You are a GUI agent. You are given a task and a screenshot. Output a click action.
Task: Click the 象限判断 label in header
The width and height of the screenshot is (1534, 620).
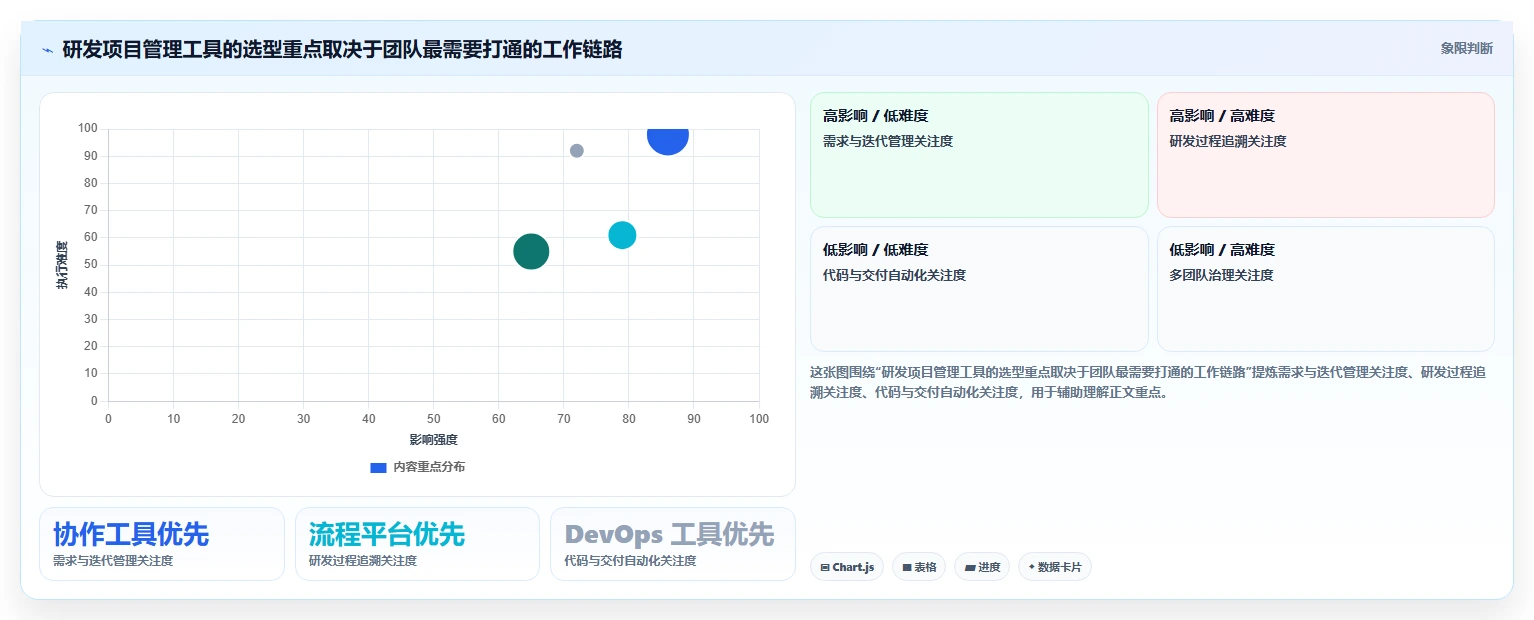[x=1466, y=48]
